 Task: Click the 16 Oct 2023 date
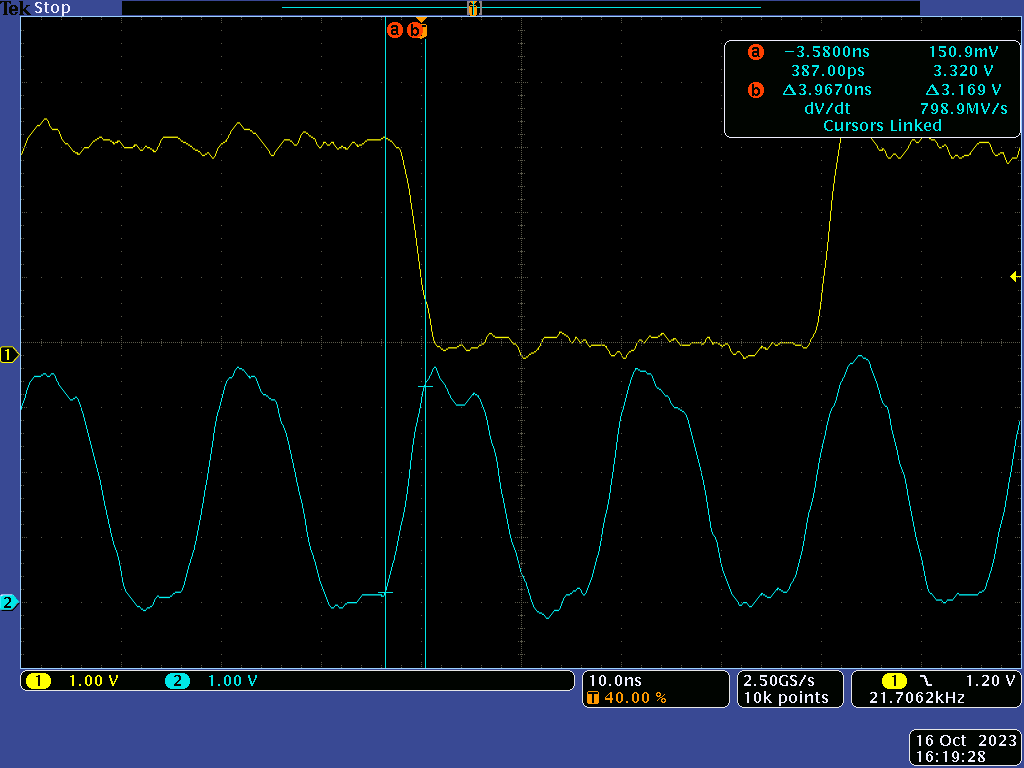967,741
